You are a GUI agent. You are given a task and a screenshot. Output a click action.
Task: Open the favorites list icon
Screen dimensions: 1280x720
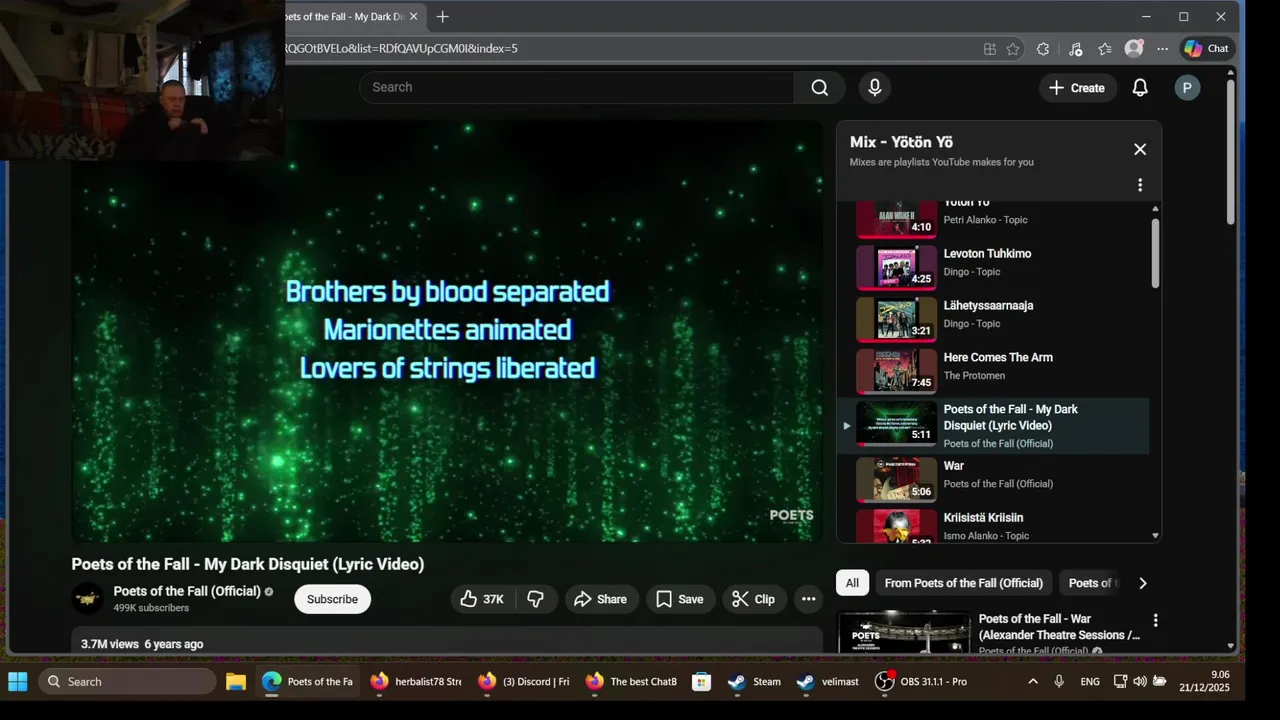[x=1104, y=49]
